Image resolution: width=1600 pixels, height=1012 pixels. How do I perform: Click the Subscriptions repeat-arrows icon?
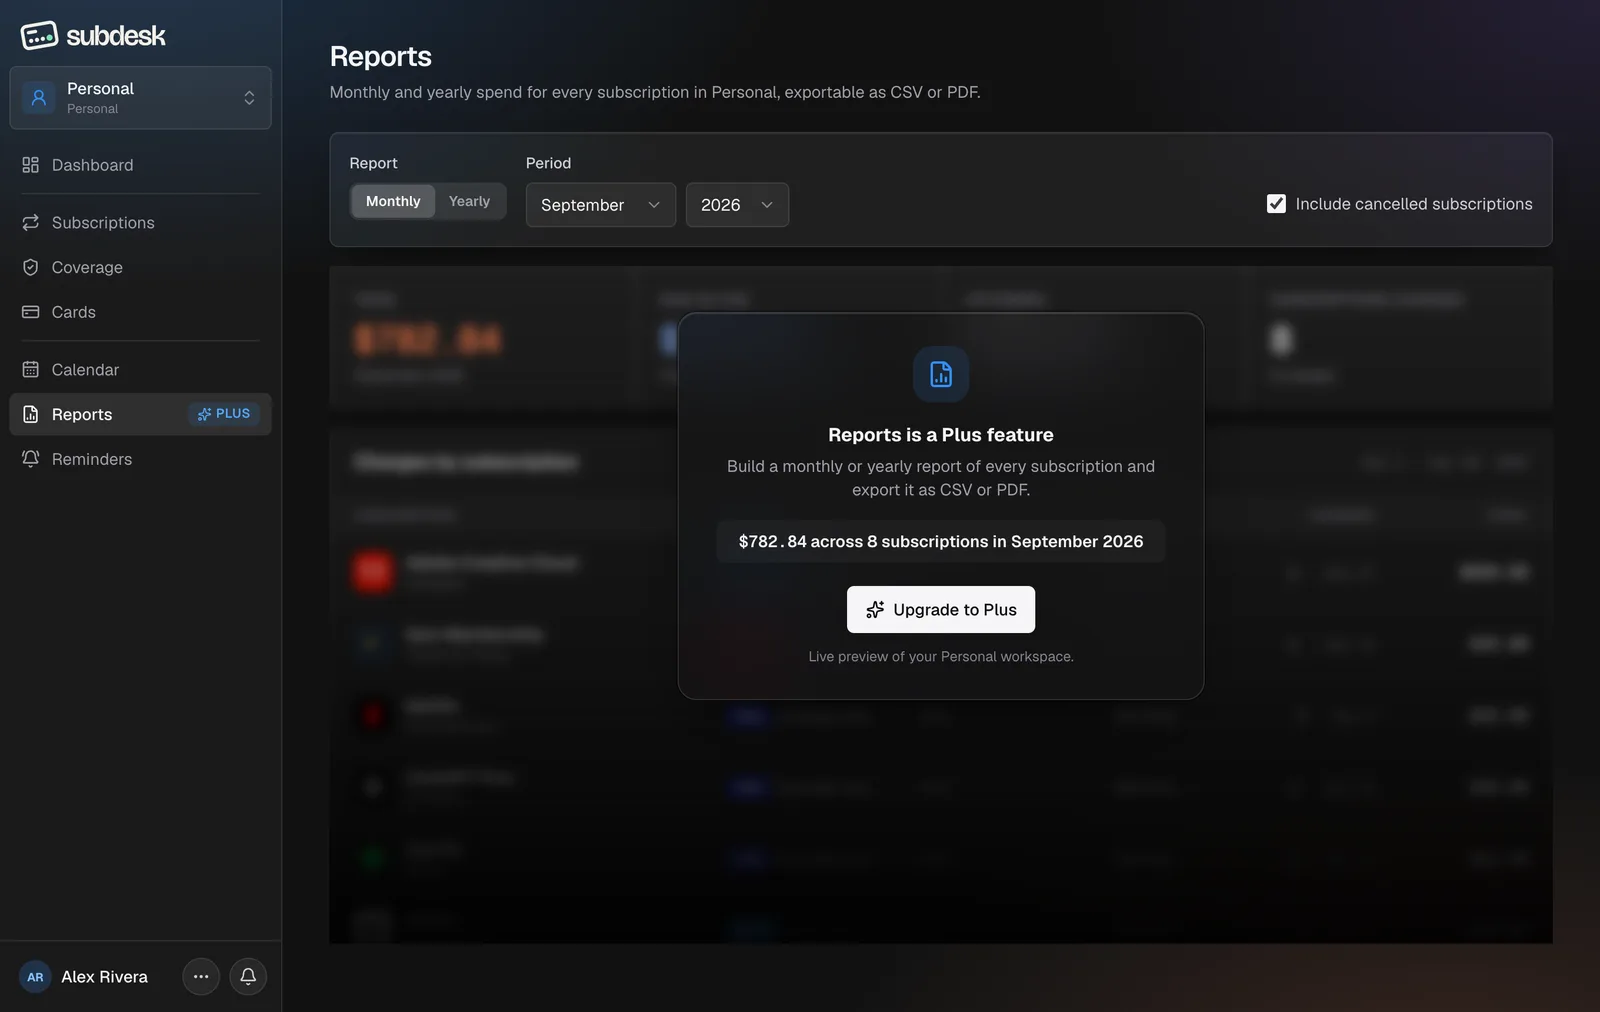pos(31,223)
